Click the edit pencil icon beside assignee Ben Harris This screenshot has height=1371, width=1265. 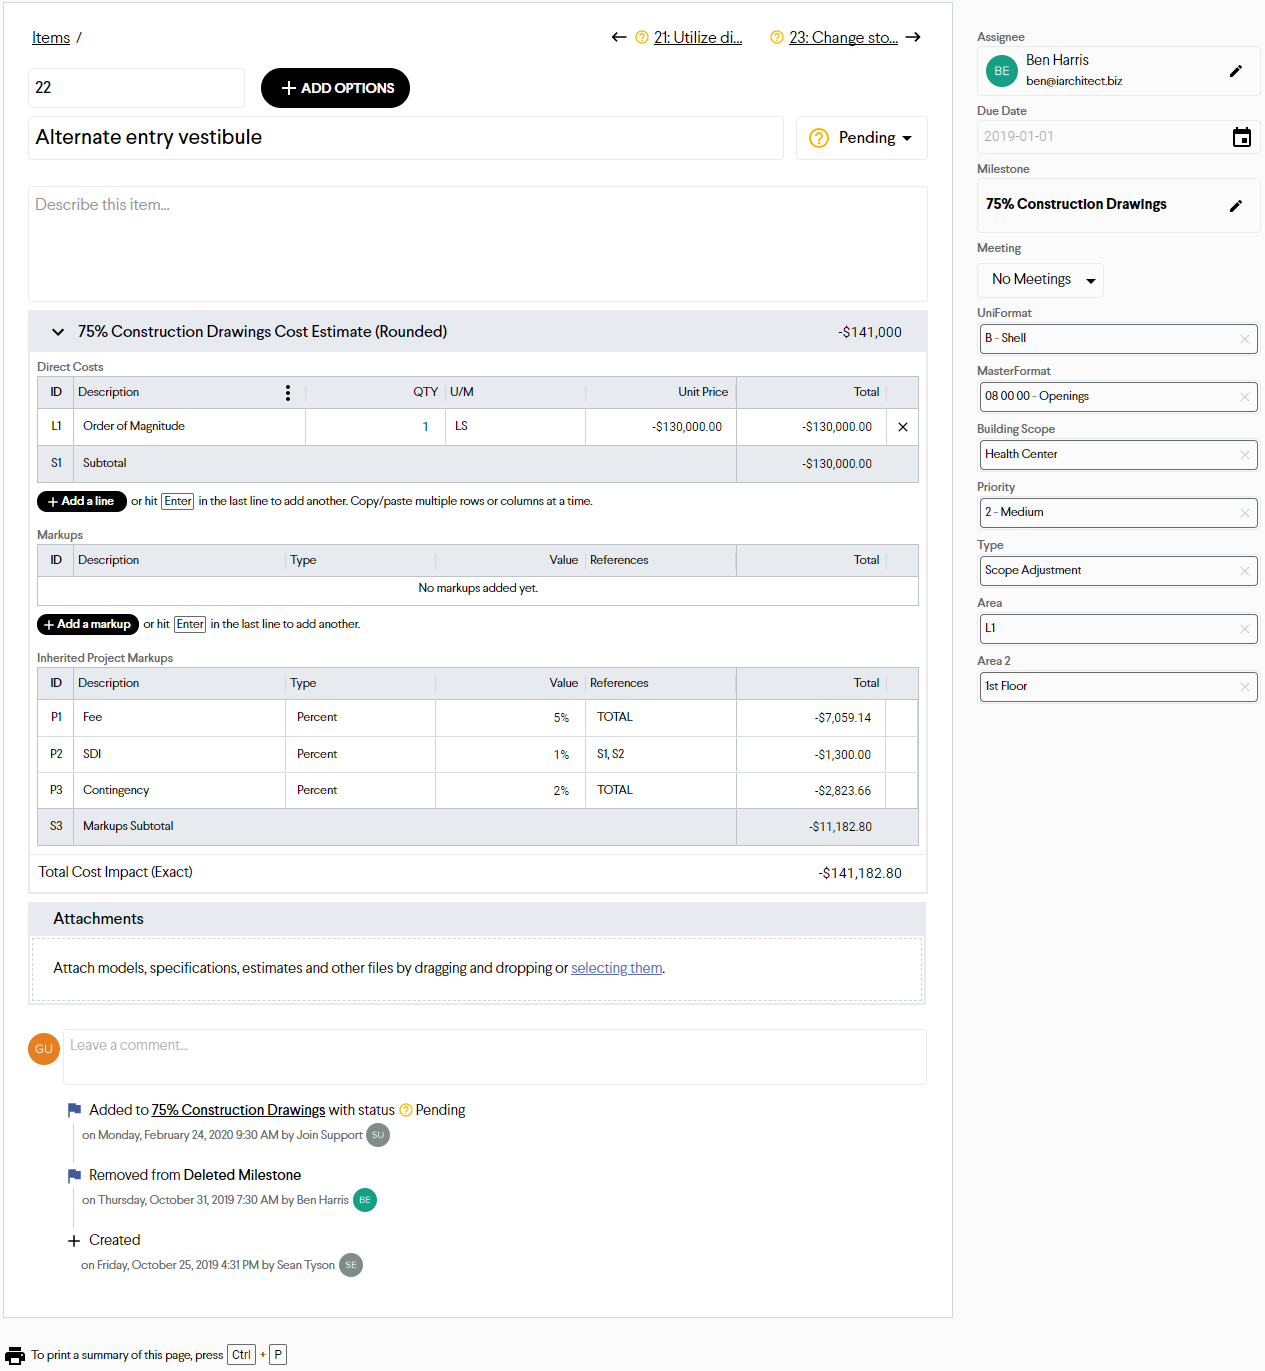click(x=1235, y=71)
